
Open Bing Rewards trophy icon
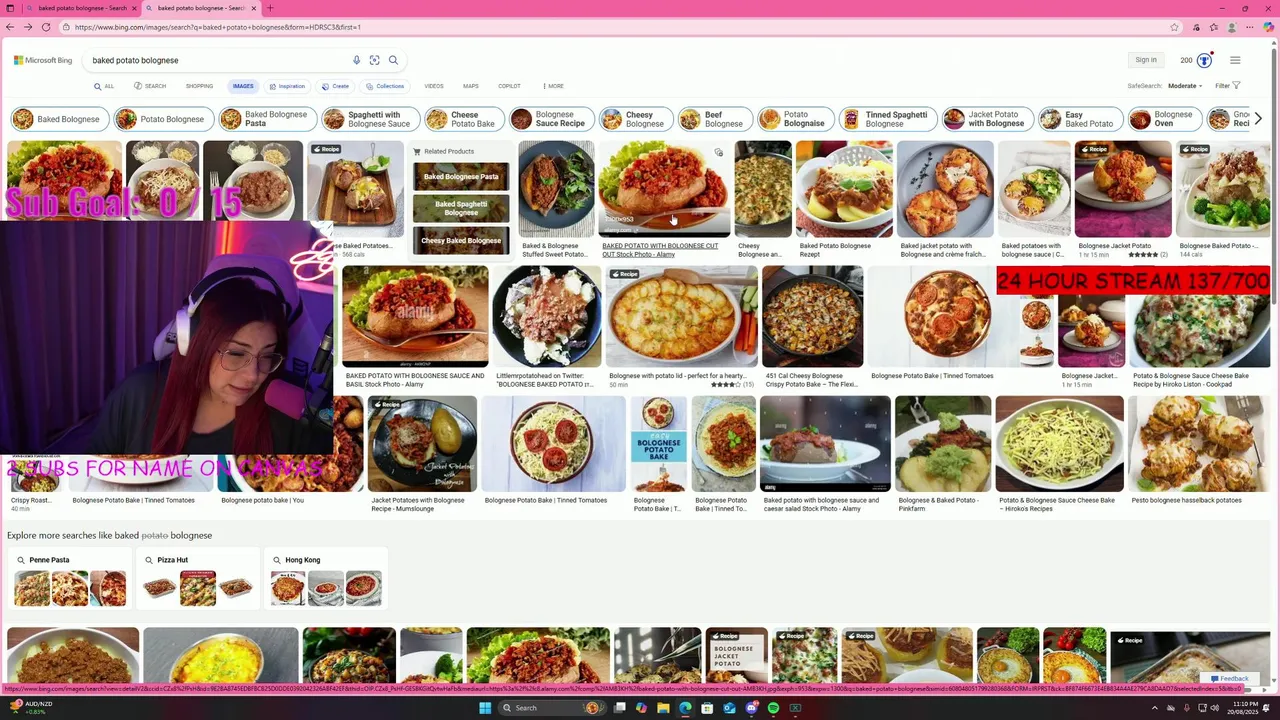coord(1204,60)
